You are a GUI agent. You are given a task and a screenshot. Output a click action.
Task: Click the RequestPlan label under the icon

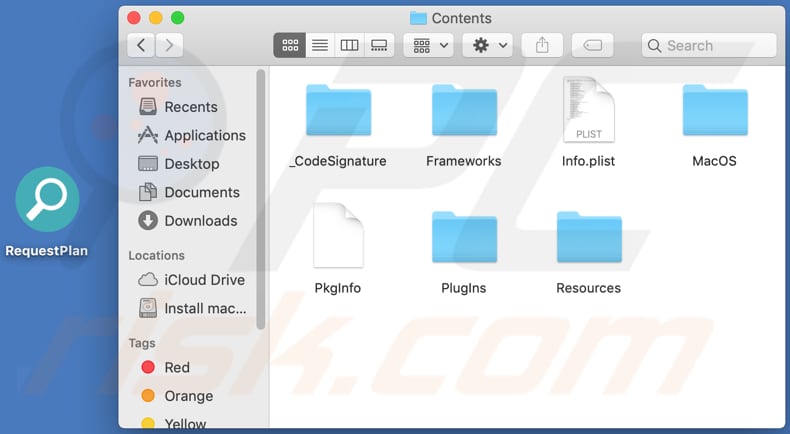[x=46, y=251]
